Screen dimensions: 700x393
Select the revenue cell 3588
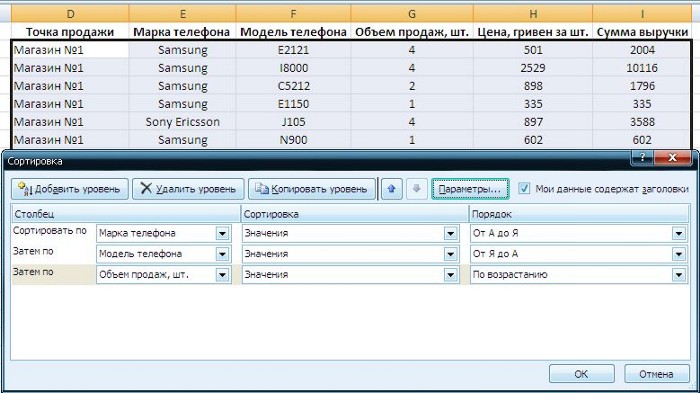(642, 121)
